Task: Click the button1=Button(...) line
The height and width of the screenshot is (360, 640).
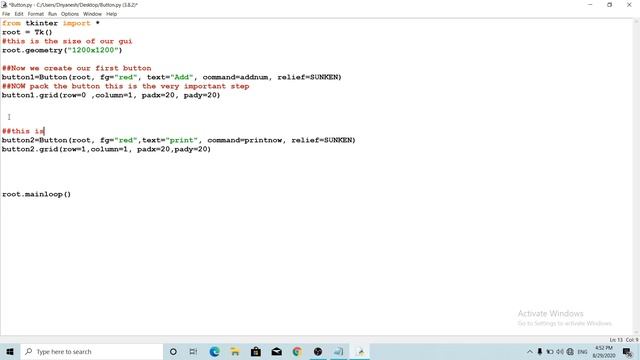Action: (171, 77)
